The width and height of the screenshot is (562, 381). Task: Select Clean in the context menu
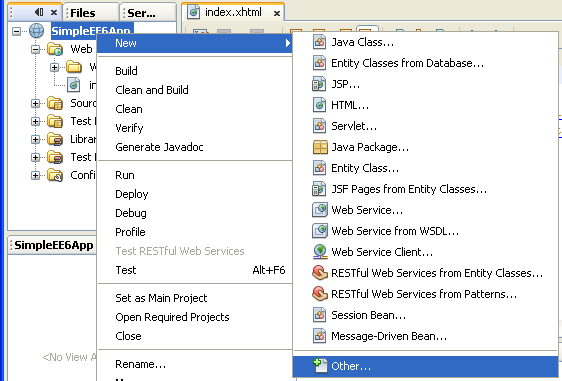[x=195, y=109]
